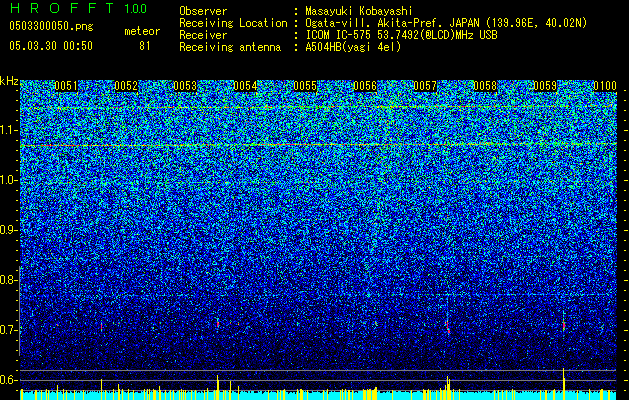629x400 pixels.
Task: Click the 1.1 kHz axis label
Action: click(9, 130)
